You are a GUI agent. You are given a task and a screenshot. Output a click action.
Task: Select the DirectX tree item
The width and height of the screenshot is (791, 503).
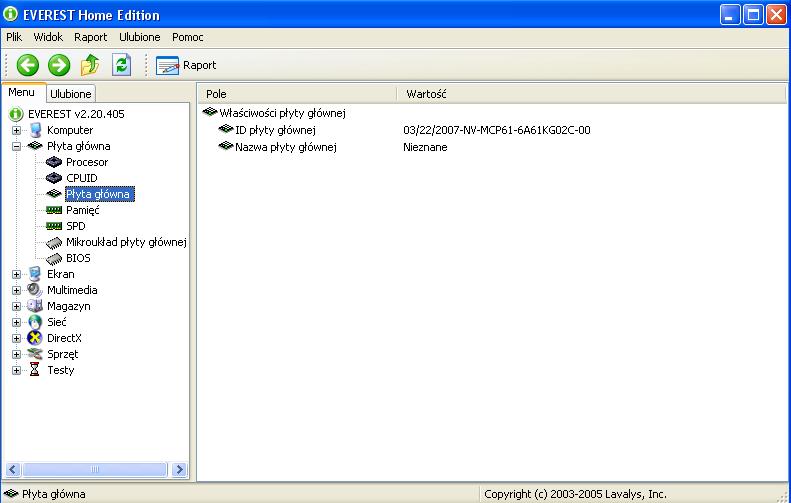[64, 338]
